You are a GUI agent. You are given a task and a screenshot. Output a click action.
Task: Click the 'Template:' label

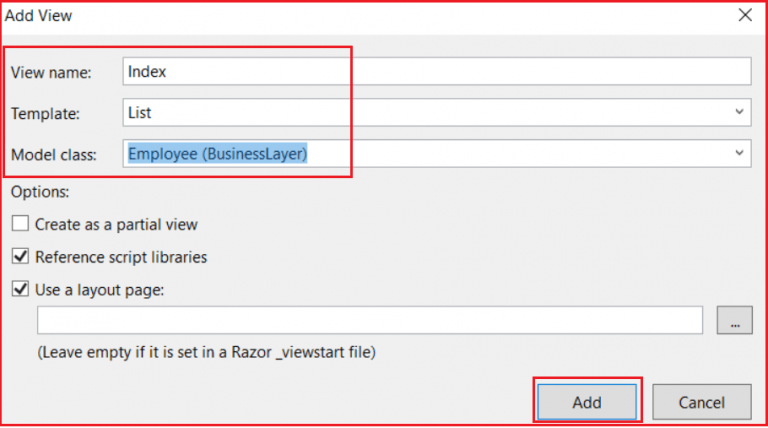45,114
